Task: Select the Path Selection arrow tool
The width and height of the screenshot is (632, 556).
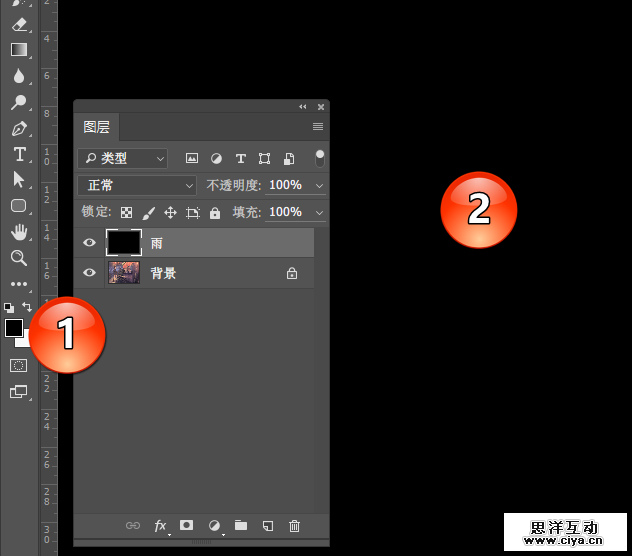Action: (19, 179)
